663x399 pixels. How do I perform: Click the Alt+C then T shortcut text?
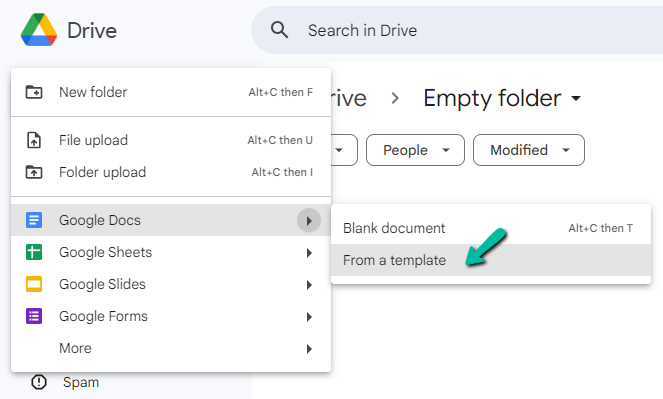[x=600, y=228]
